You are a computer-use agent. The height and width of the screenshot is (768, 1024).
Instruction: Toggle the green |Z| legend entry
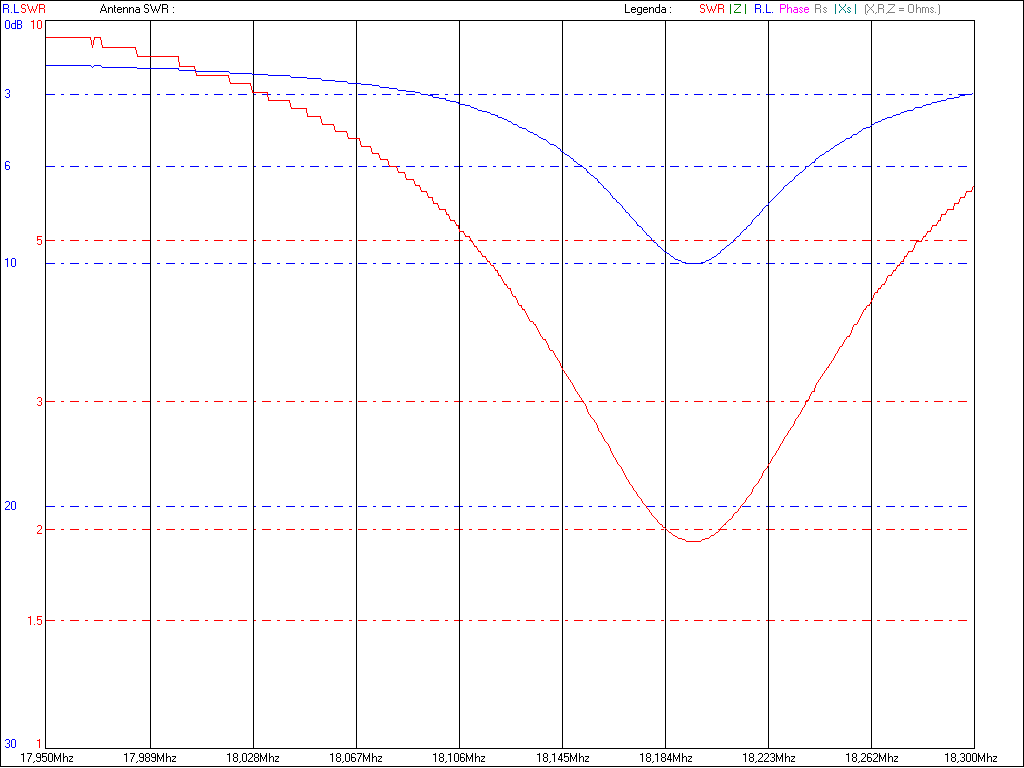738,9
